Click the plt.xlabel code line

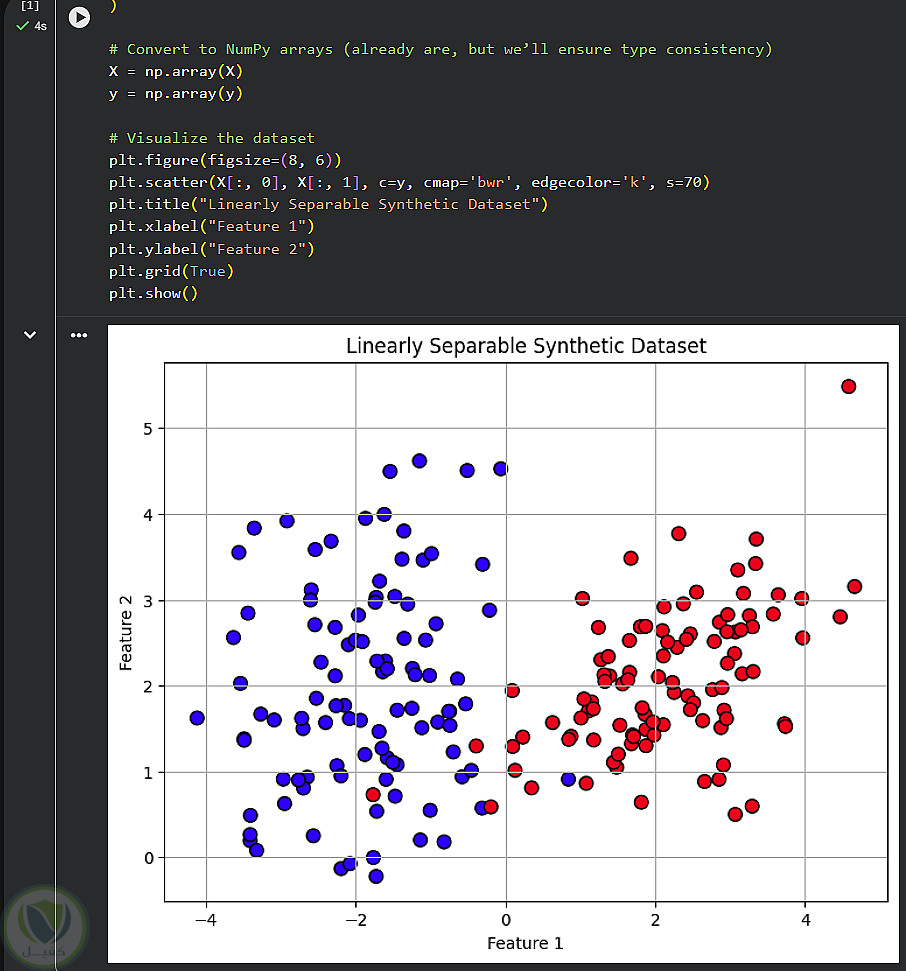pyautogui.click(x=212, y=226)
